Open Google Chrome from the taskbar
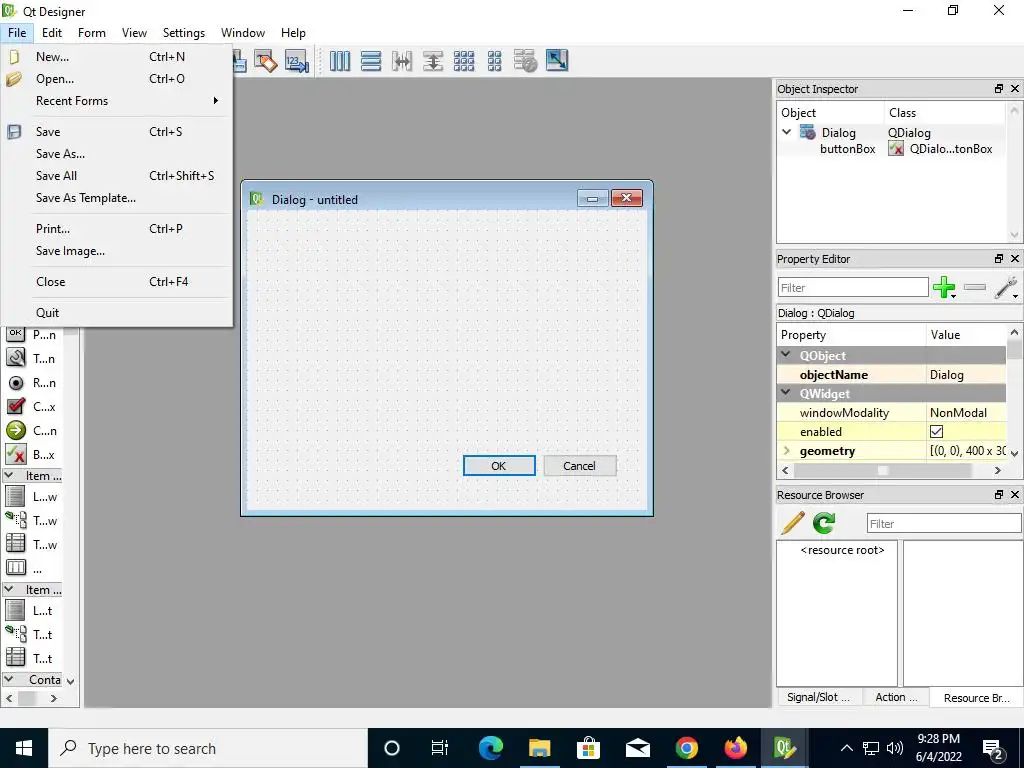Image resolution: width=1024 pixels, height=768 pixels. (686, 748)
